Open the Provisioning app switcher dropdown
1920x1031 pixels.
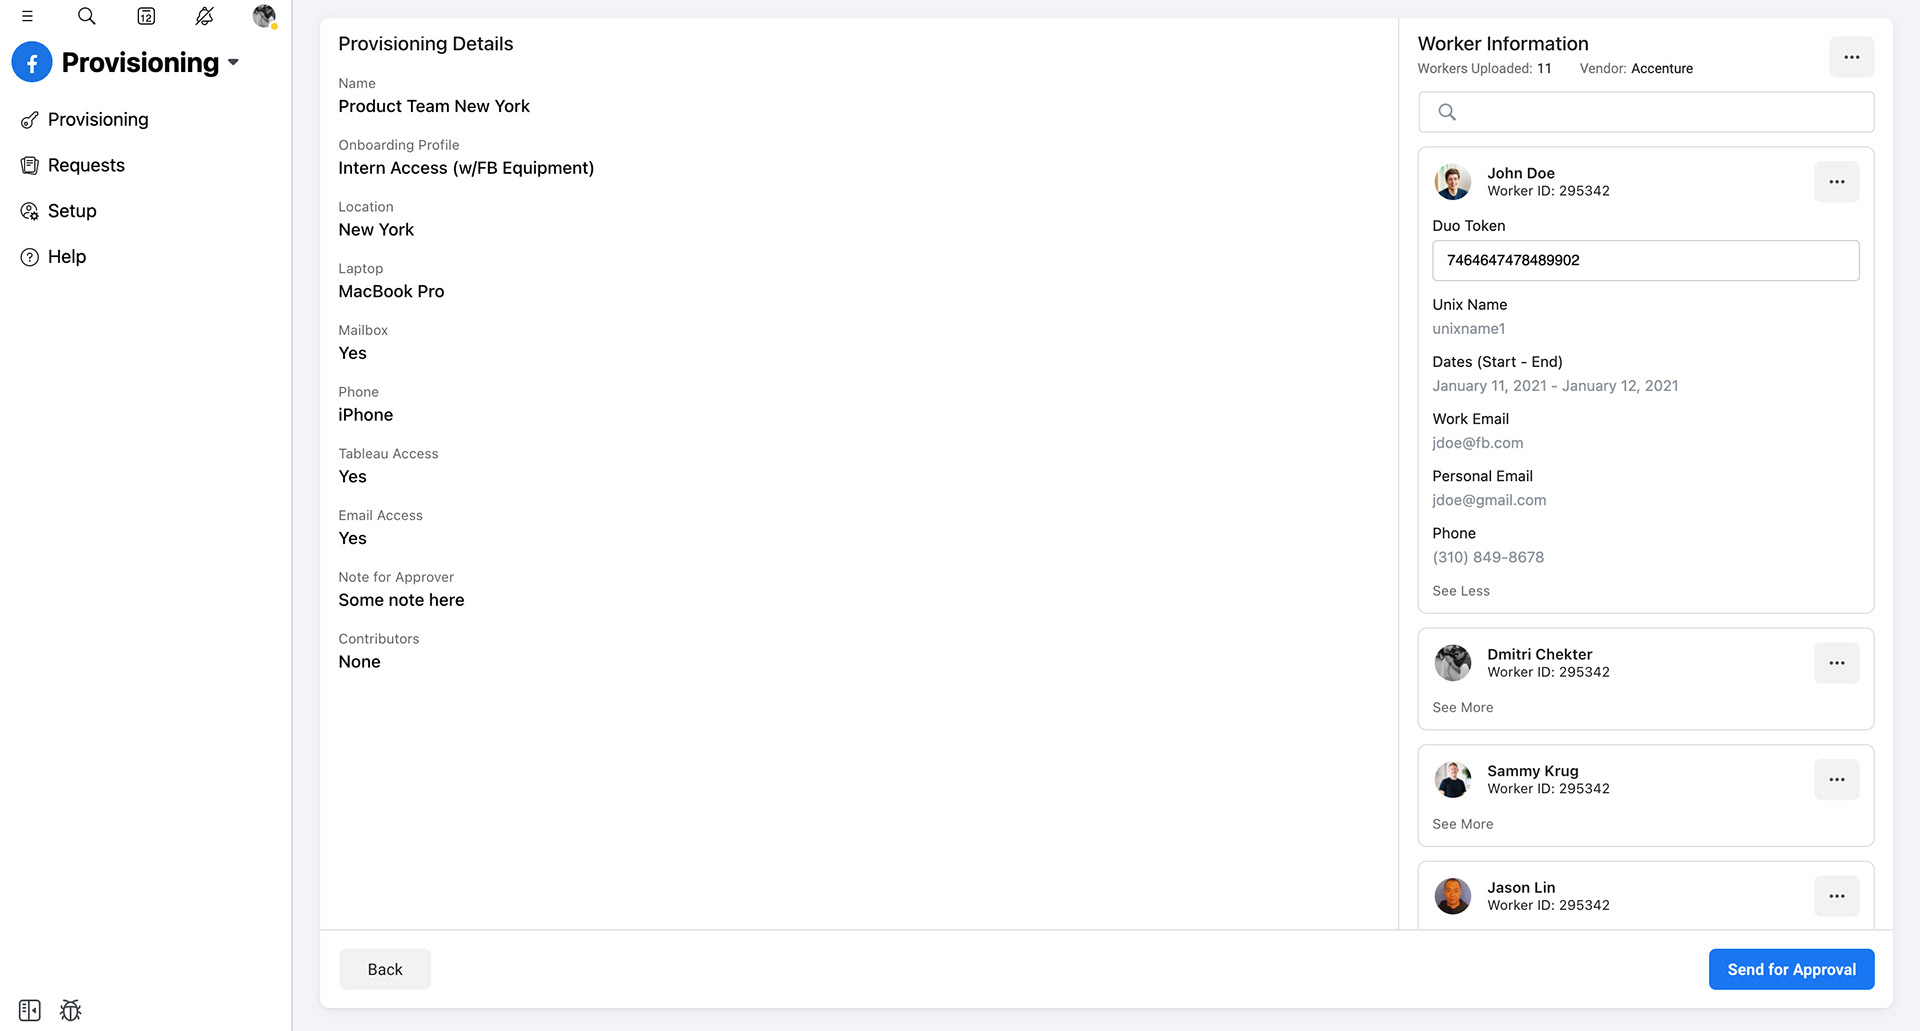(x=233, y=62)
